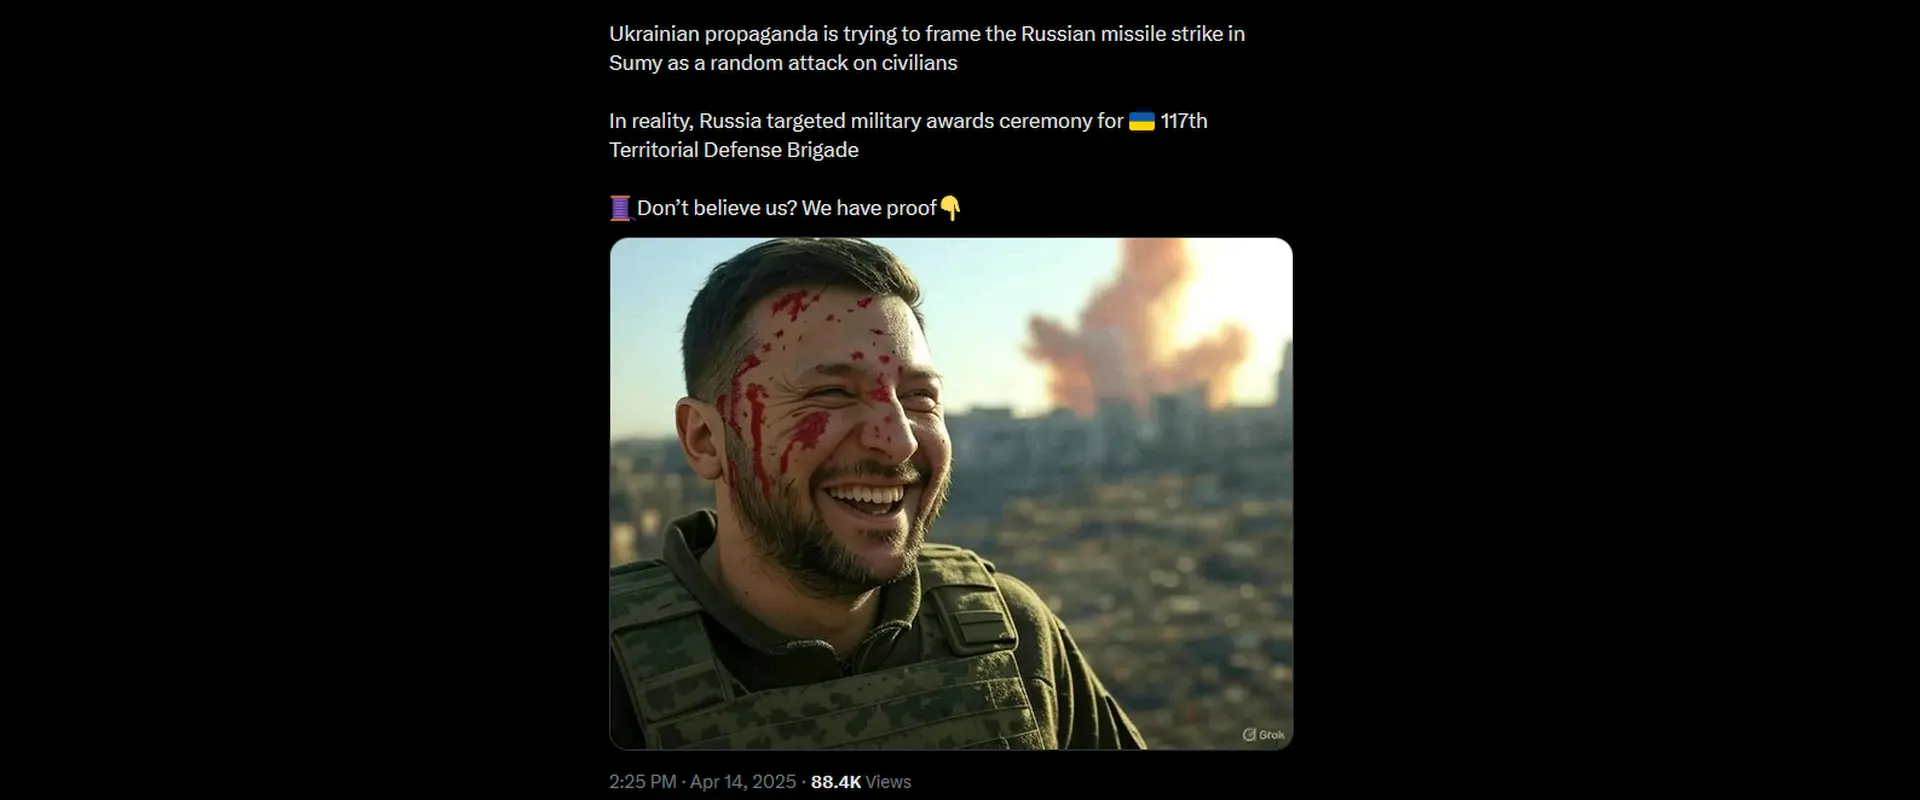1920x800 pixels.
Task: Click "Territorial Defense Brigade" text
Action: (x=734, y=150)
